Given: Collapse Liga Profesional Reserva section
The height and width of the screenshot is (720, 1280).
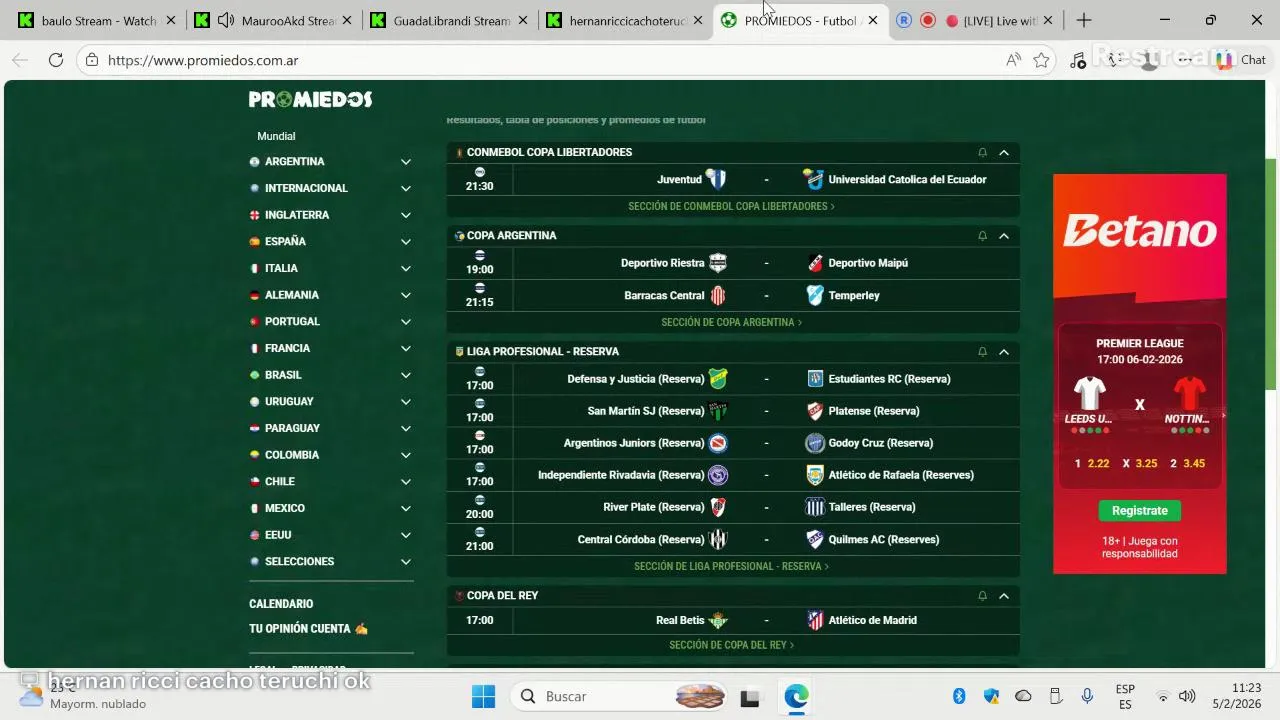Looking at the screenshot, I should point(1004,352).
